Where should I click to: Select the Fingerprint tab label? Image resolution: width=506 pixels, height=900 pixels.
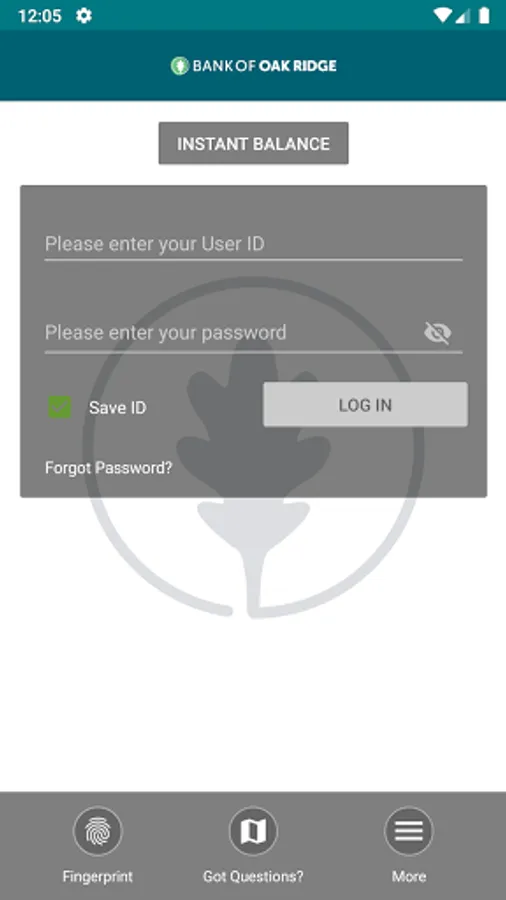point(98,876)
